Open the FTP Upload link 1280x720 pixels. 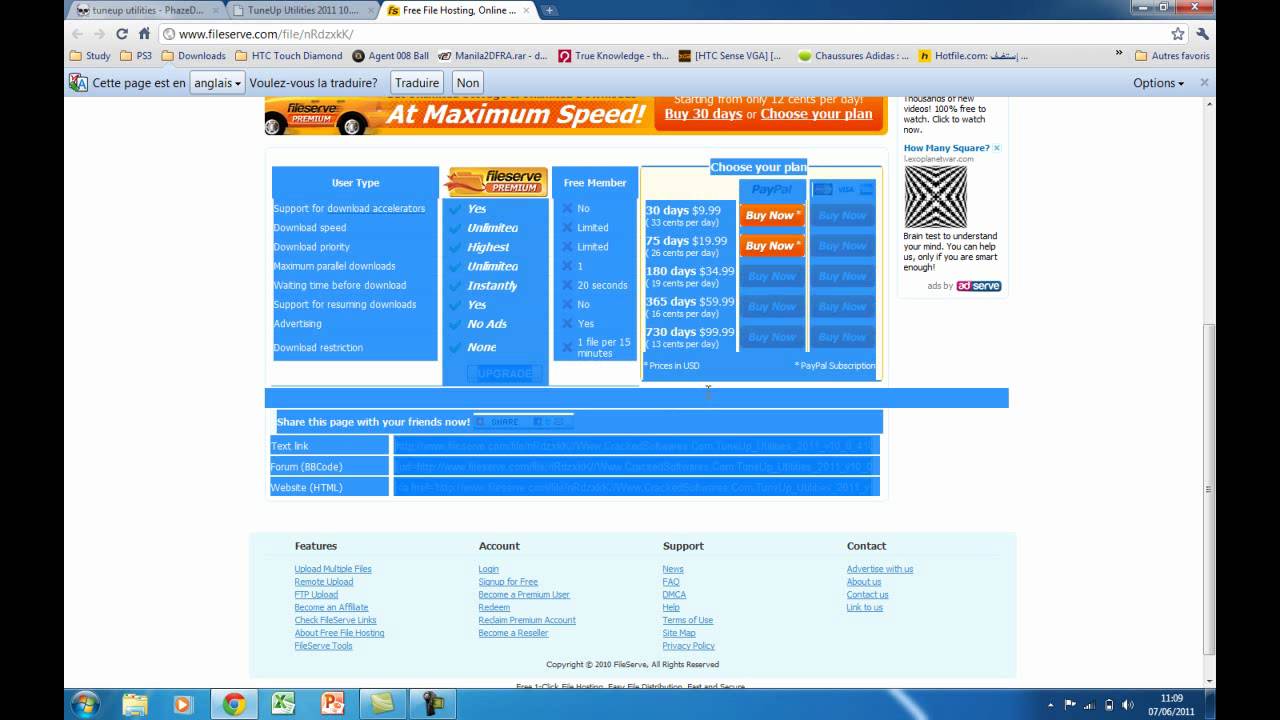pos(316,595)
